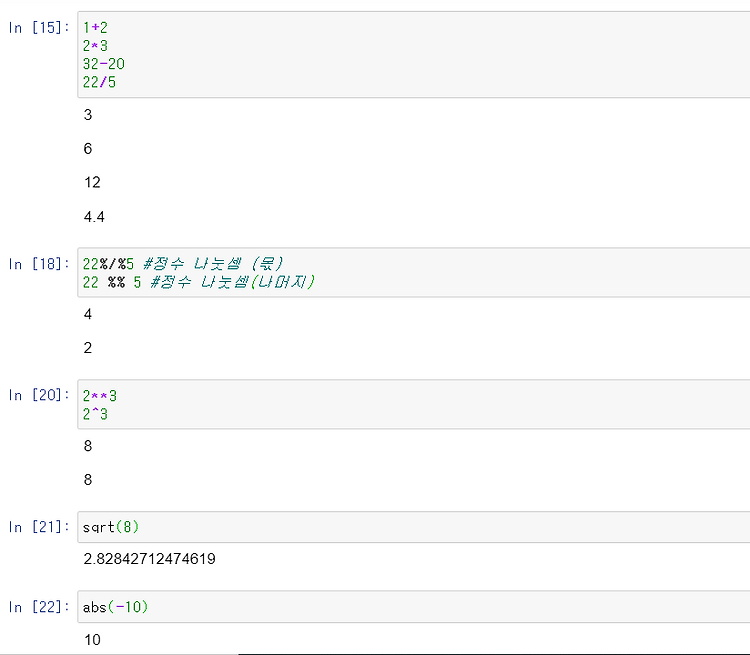Click the output value 6
This screenshot has height=655, width=750.
(x=88, y=149)
